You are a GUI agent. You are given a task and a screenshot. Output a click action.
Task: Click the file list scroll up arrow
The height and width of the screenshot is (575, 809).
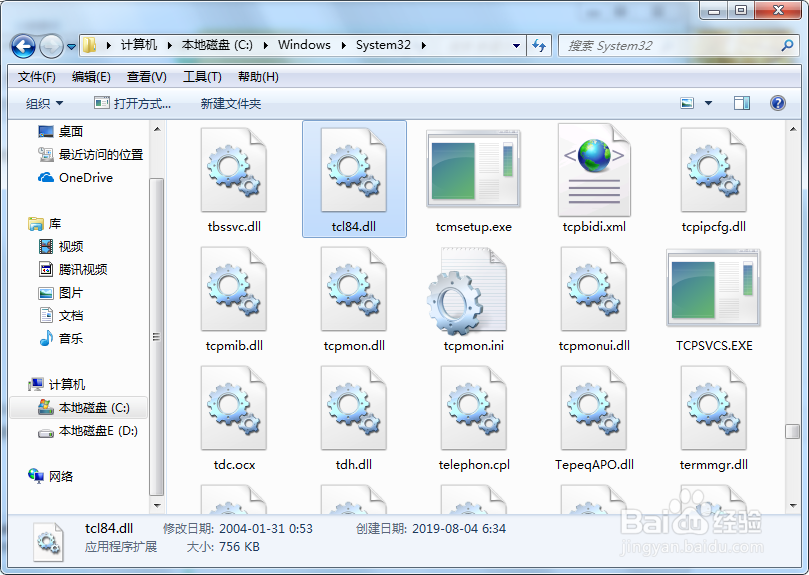pos(793,129)
